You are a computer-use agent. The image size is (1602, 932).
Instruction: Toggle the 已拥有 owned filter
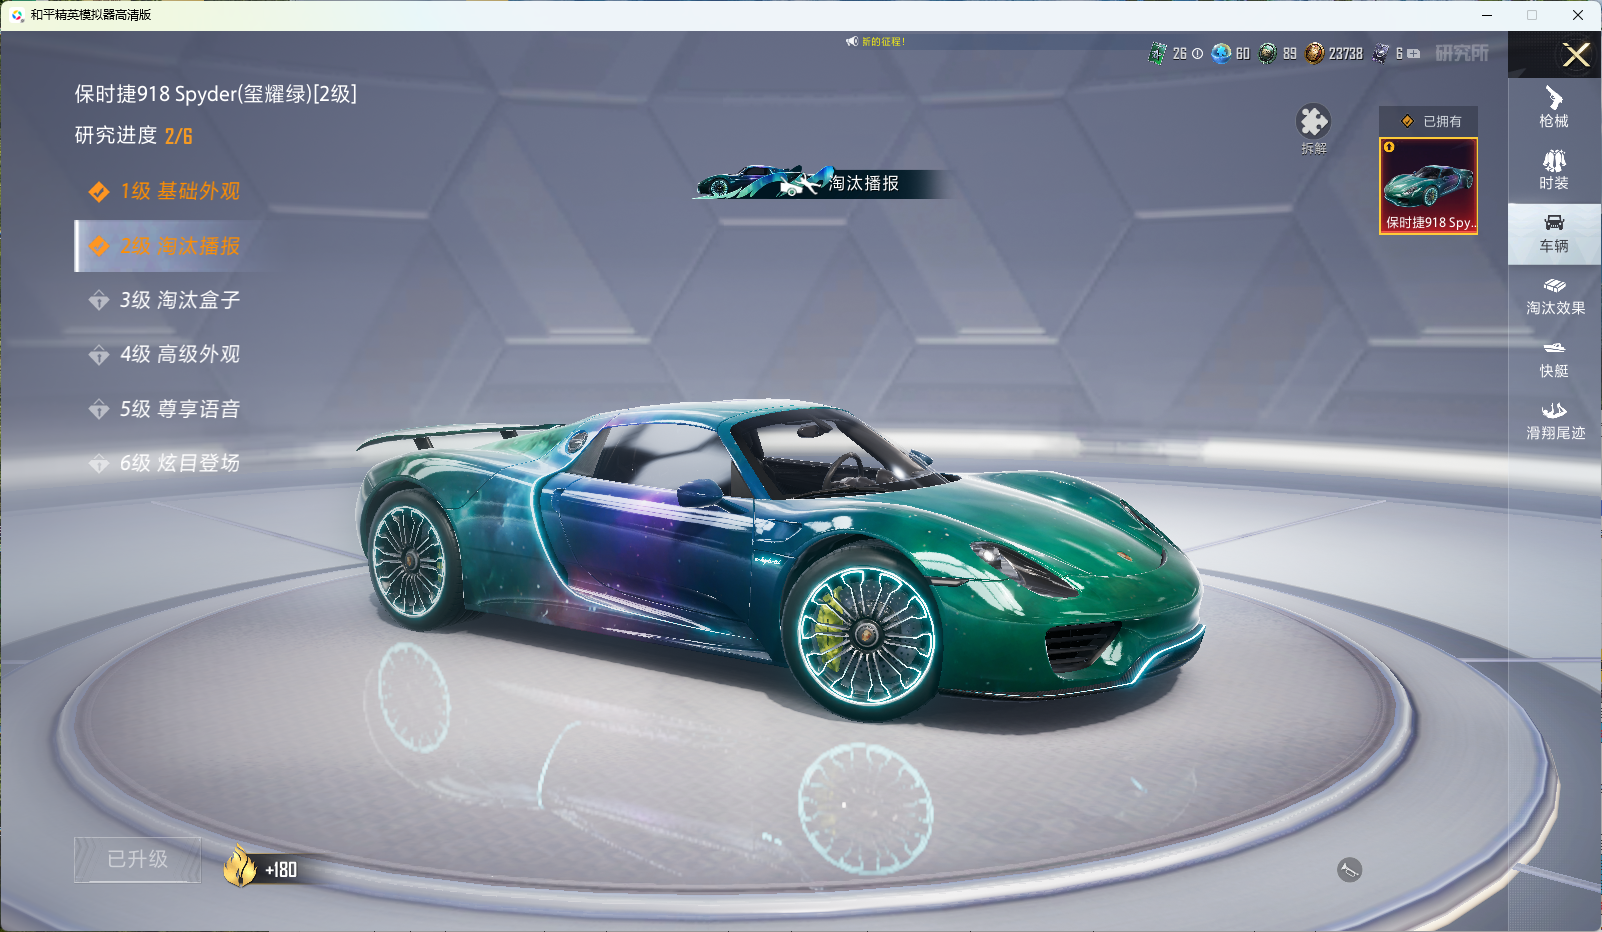pos(1428,121)
